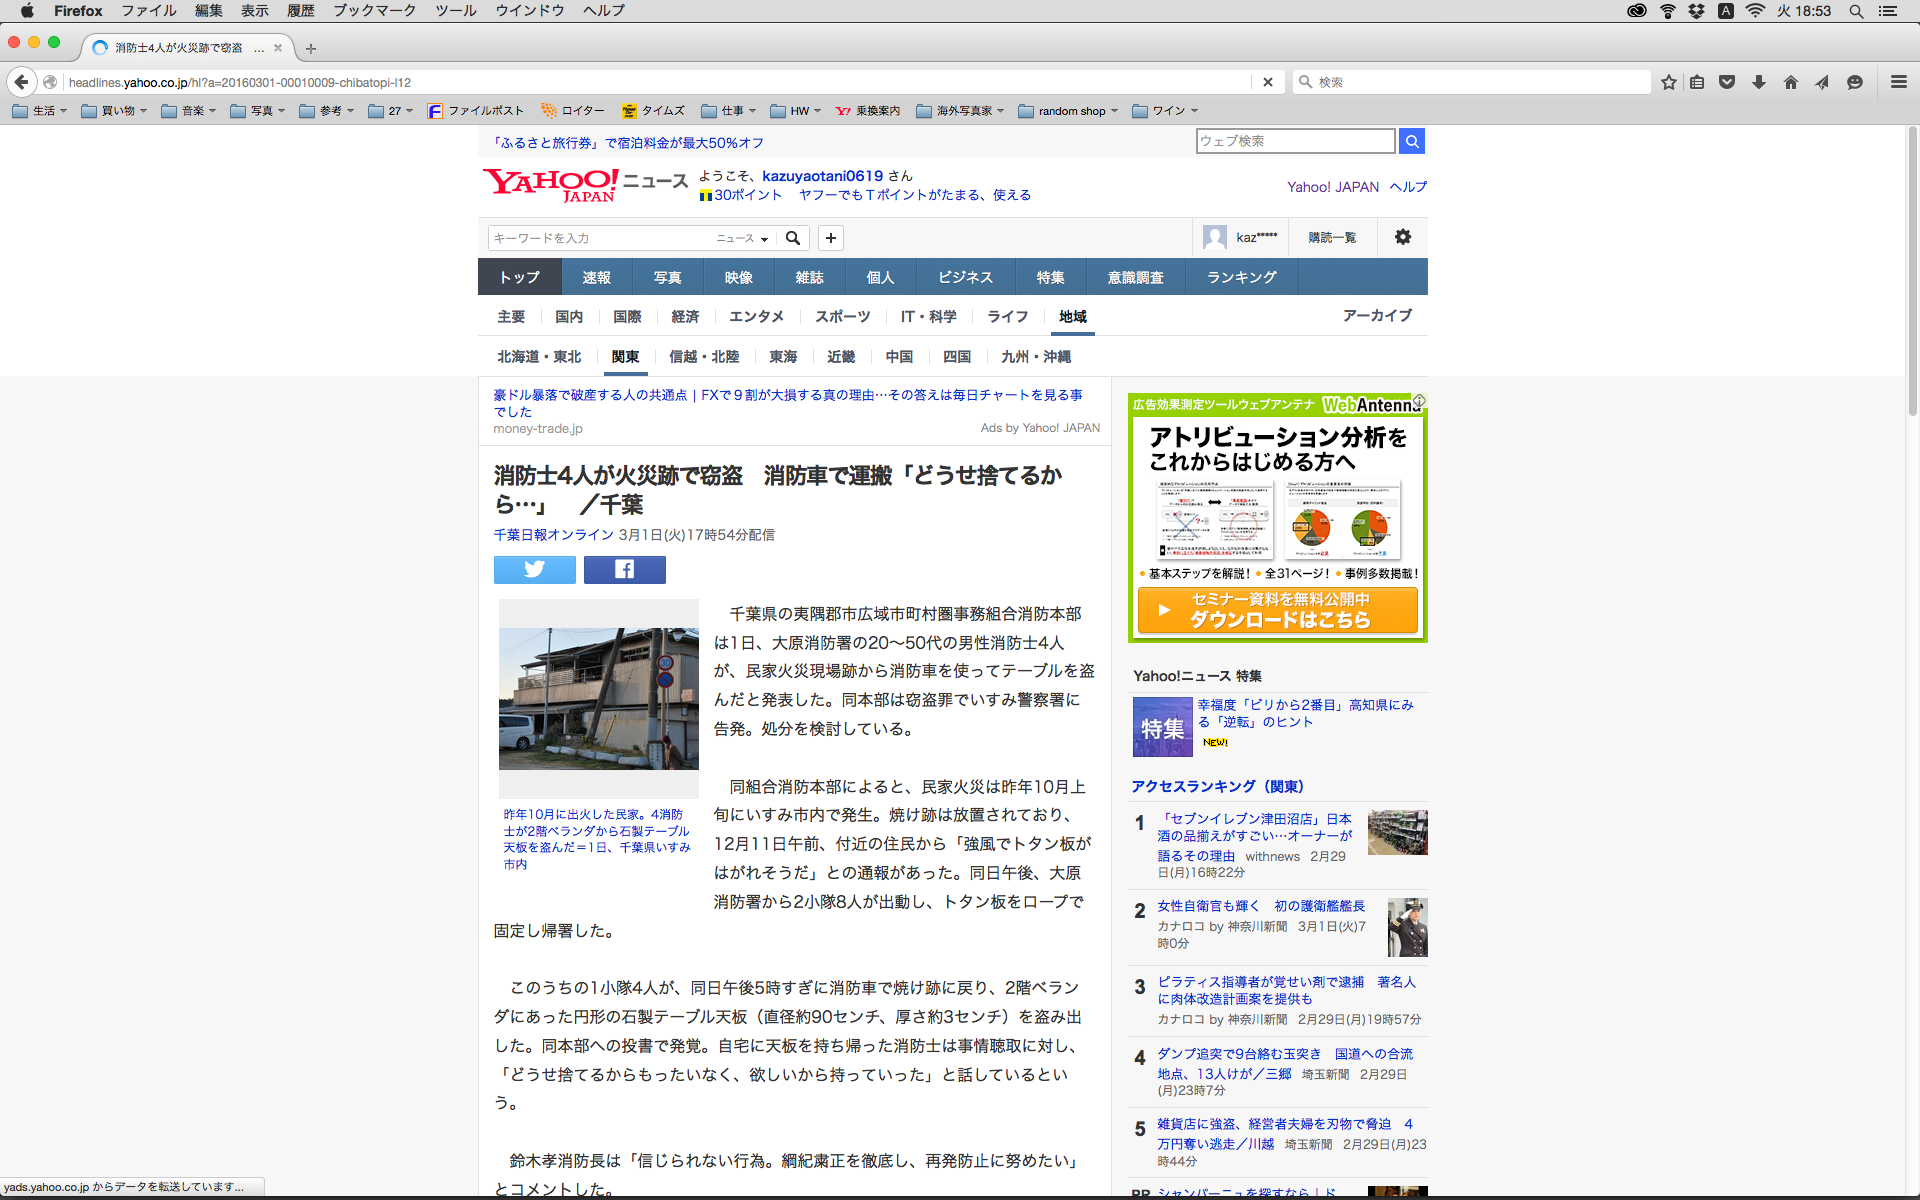Bookmark page with star icon
The height and width of the screenshot is (1200, 1920).
pos(1668,82)
